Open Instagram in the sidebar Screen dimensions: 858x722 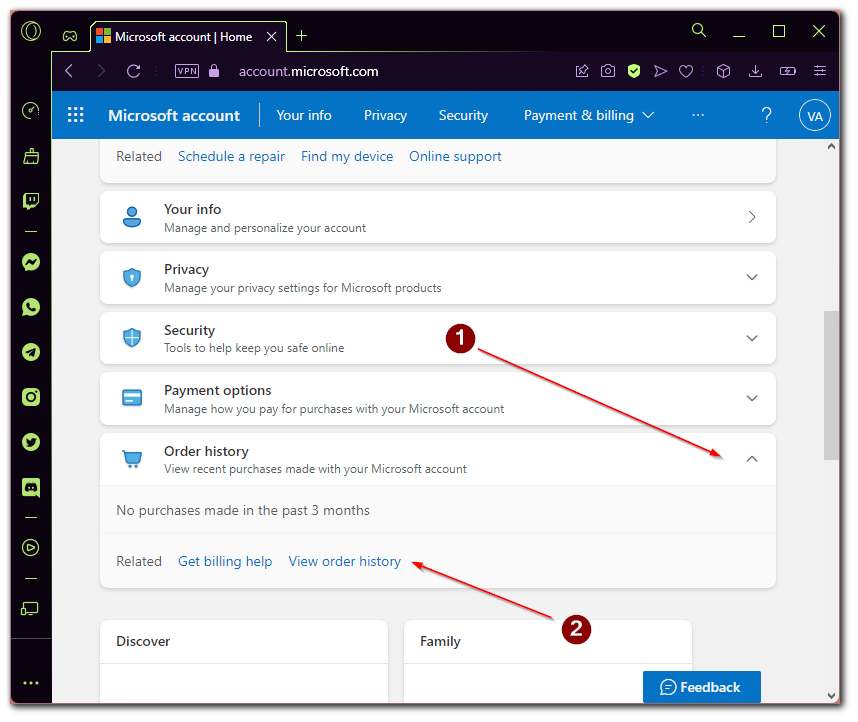point(31,397)
